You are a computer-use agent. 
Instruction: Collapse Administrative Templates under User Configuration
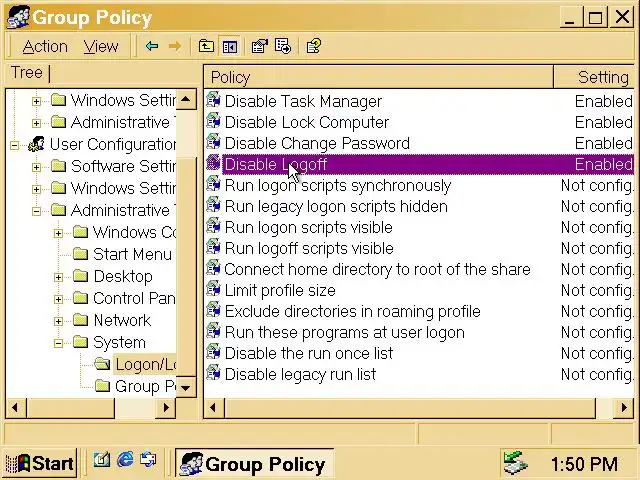tap(36, 211)
